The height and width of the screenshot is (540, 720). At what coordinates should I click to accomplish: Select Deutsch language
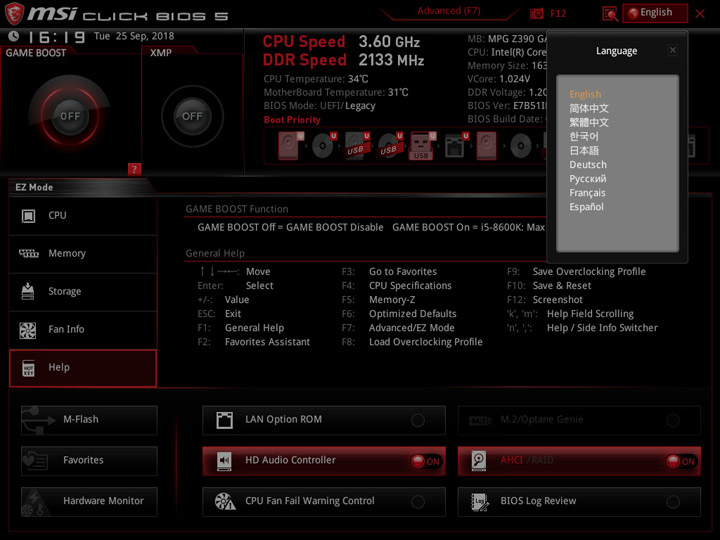[588, 164]
